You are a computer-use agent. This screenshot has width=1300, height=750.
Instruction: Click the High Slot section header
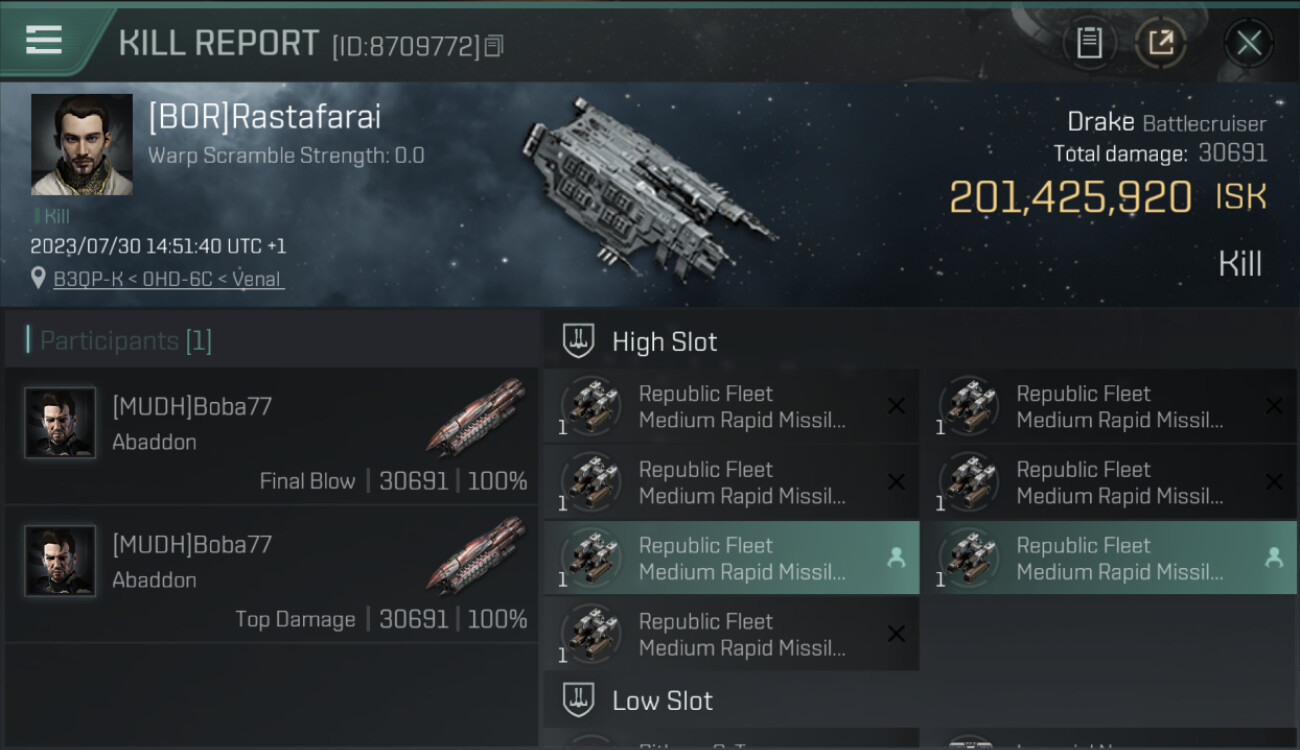664,342
